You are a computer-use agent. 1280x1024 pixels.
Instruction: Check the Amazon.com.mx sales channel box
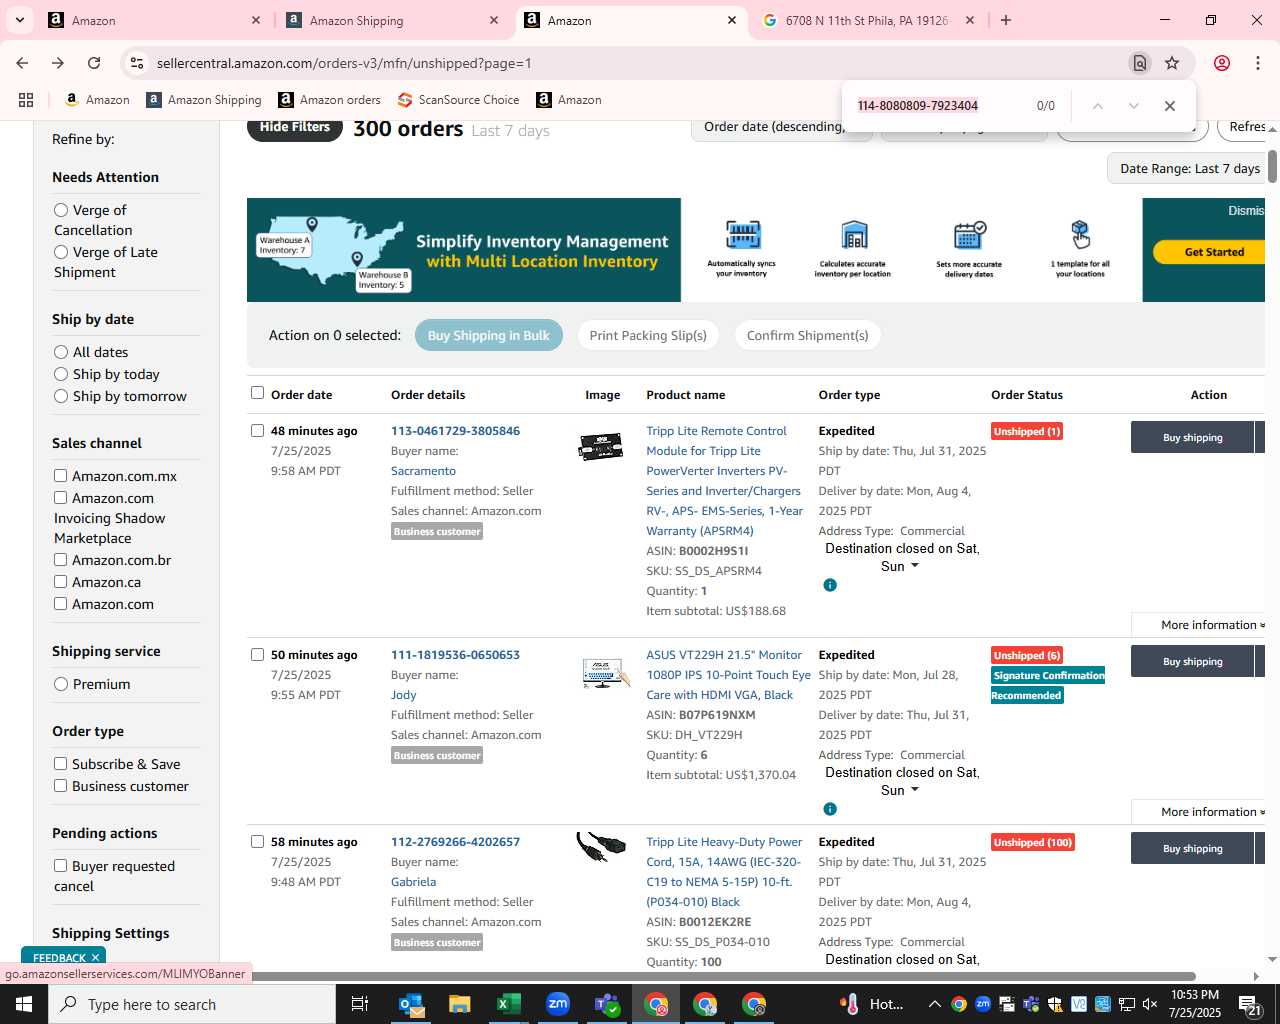click(61, 476)
